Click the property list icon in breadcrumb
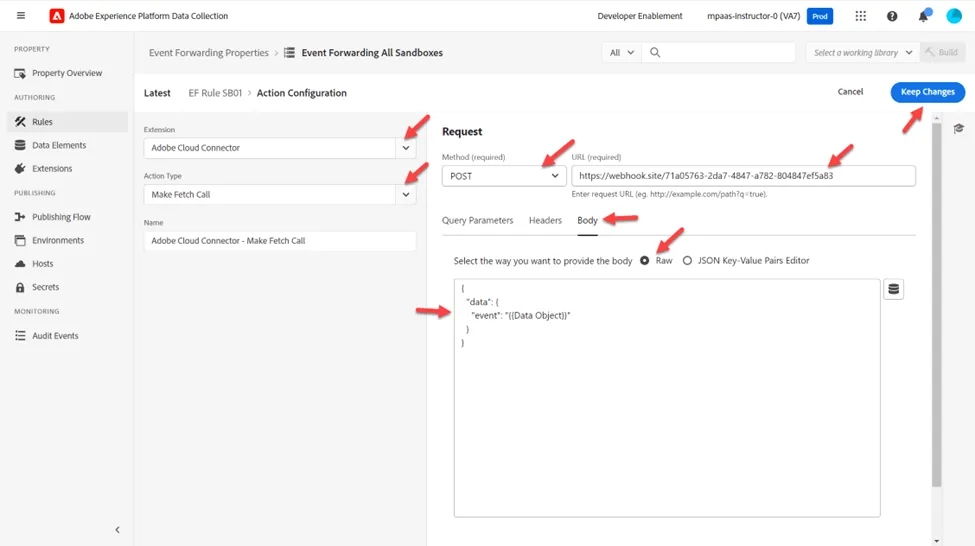 coord(289,53)
